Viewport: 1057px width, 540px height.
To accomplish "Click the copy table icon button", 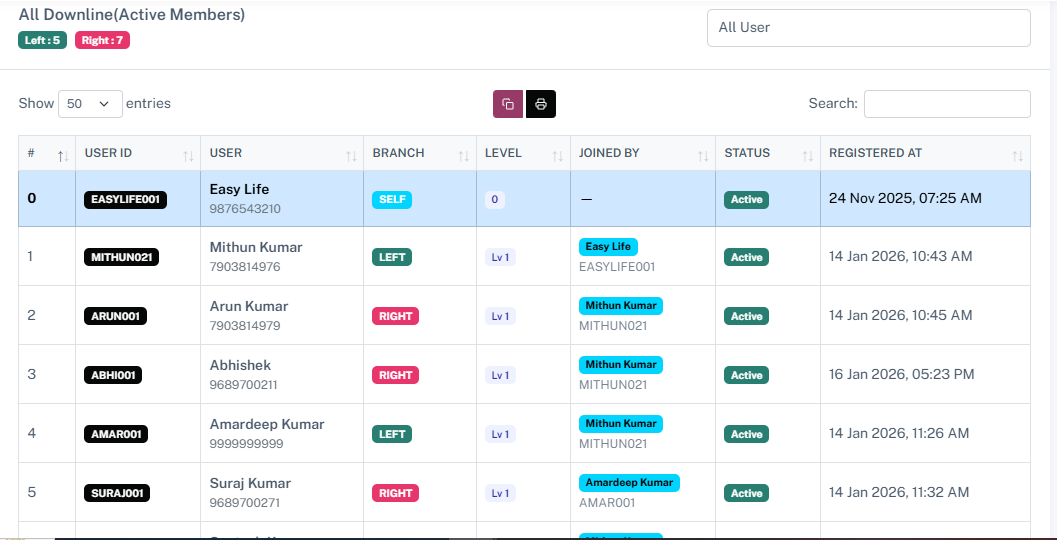I will point(508,104).
